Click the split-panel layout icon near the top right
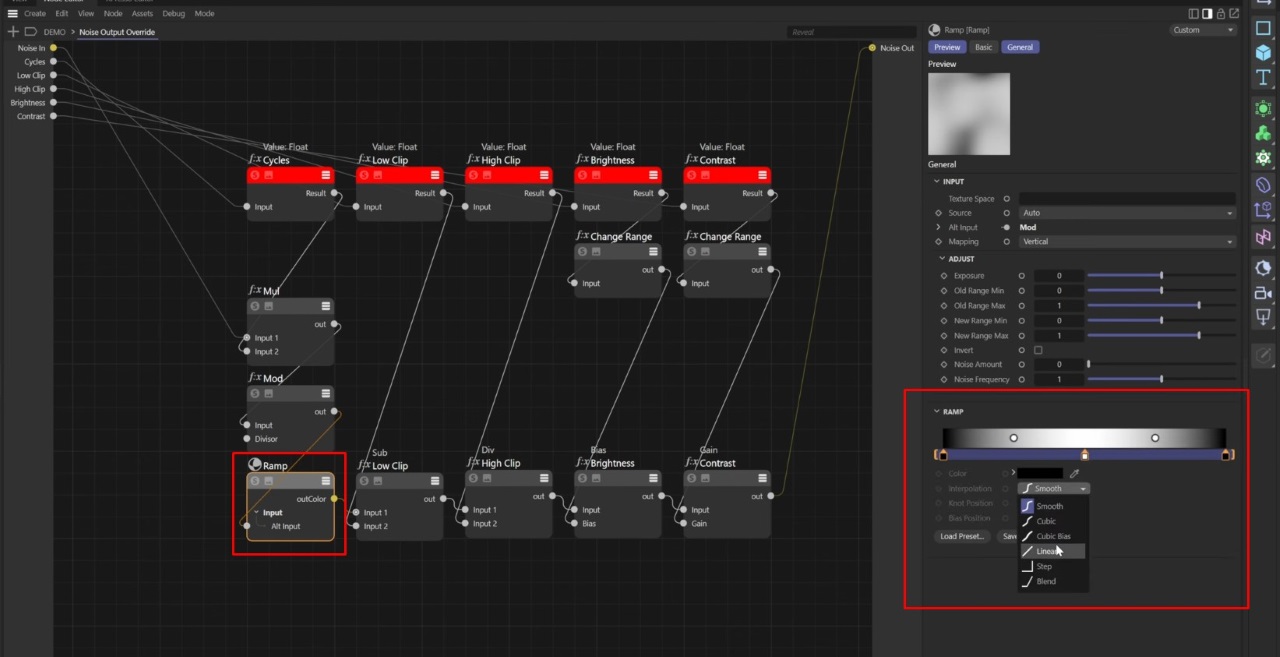This screenshot has width=1280, height=657. point(1193,13)
